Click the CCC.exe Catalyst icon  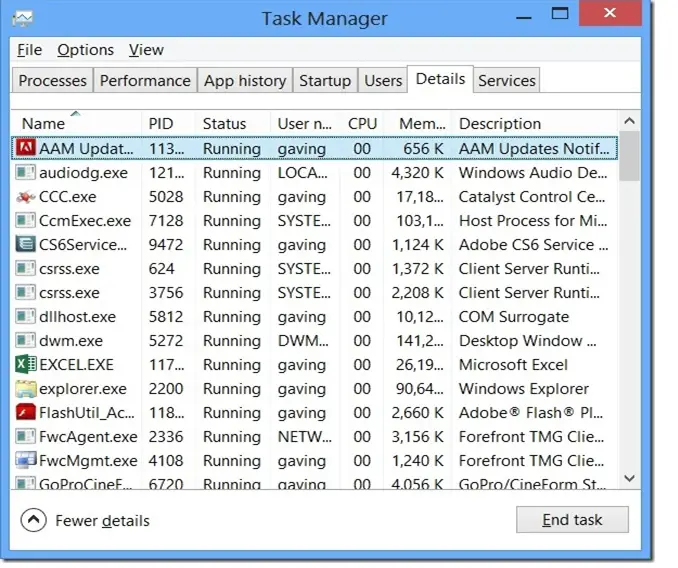click(26, 197)
